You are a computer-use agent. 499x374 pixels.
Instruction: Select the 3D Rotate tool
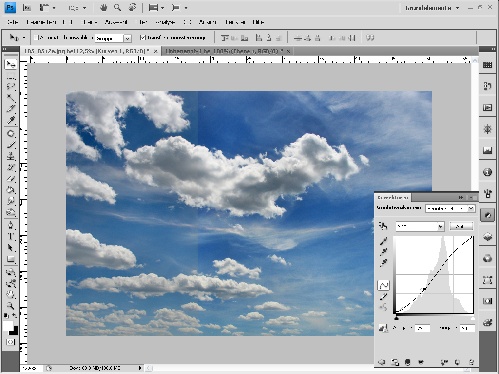pos(10,272)
